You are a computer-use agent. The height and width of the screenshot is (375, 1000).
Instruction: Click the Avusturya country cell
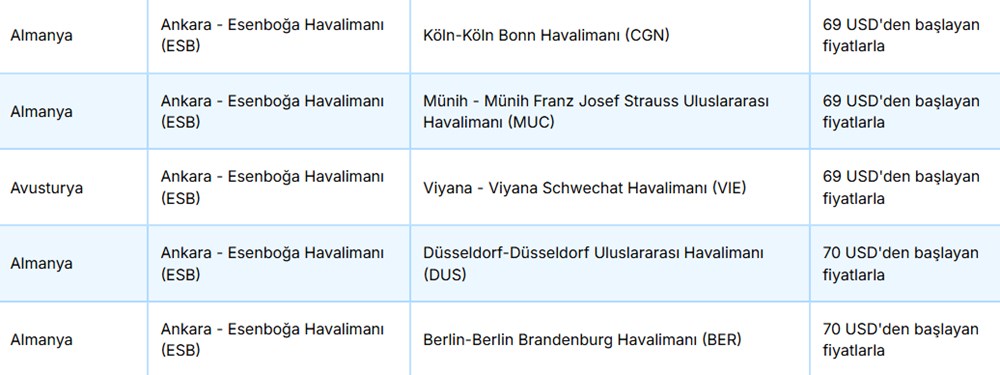(x=47, y=188)
